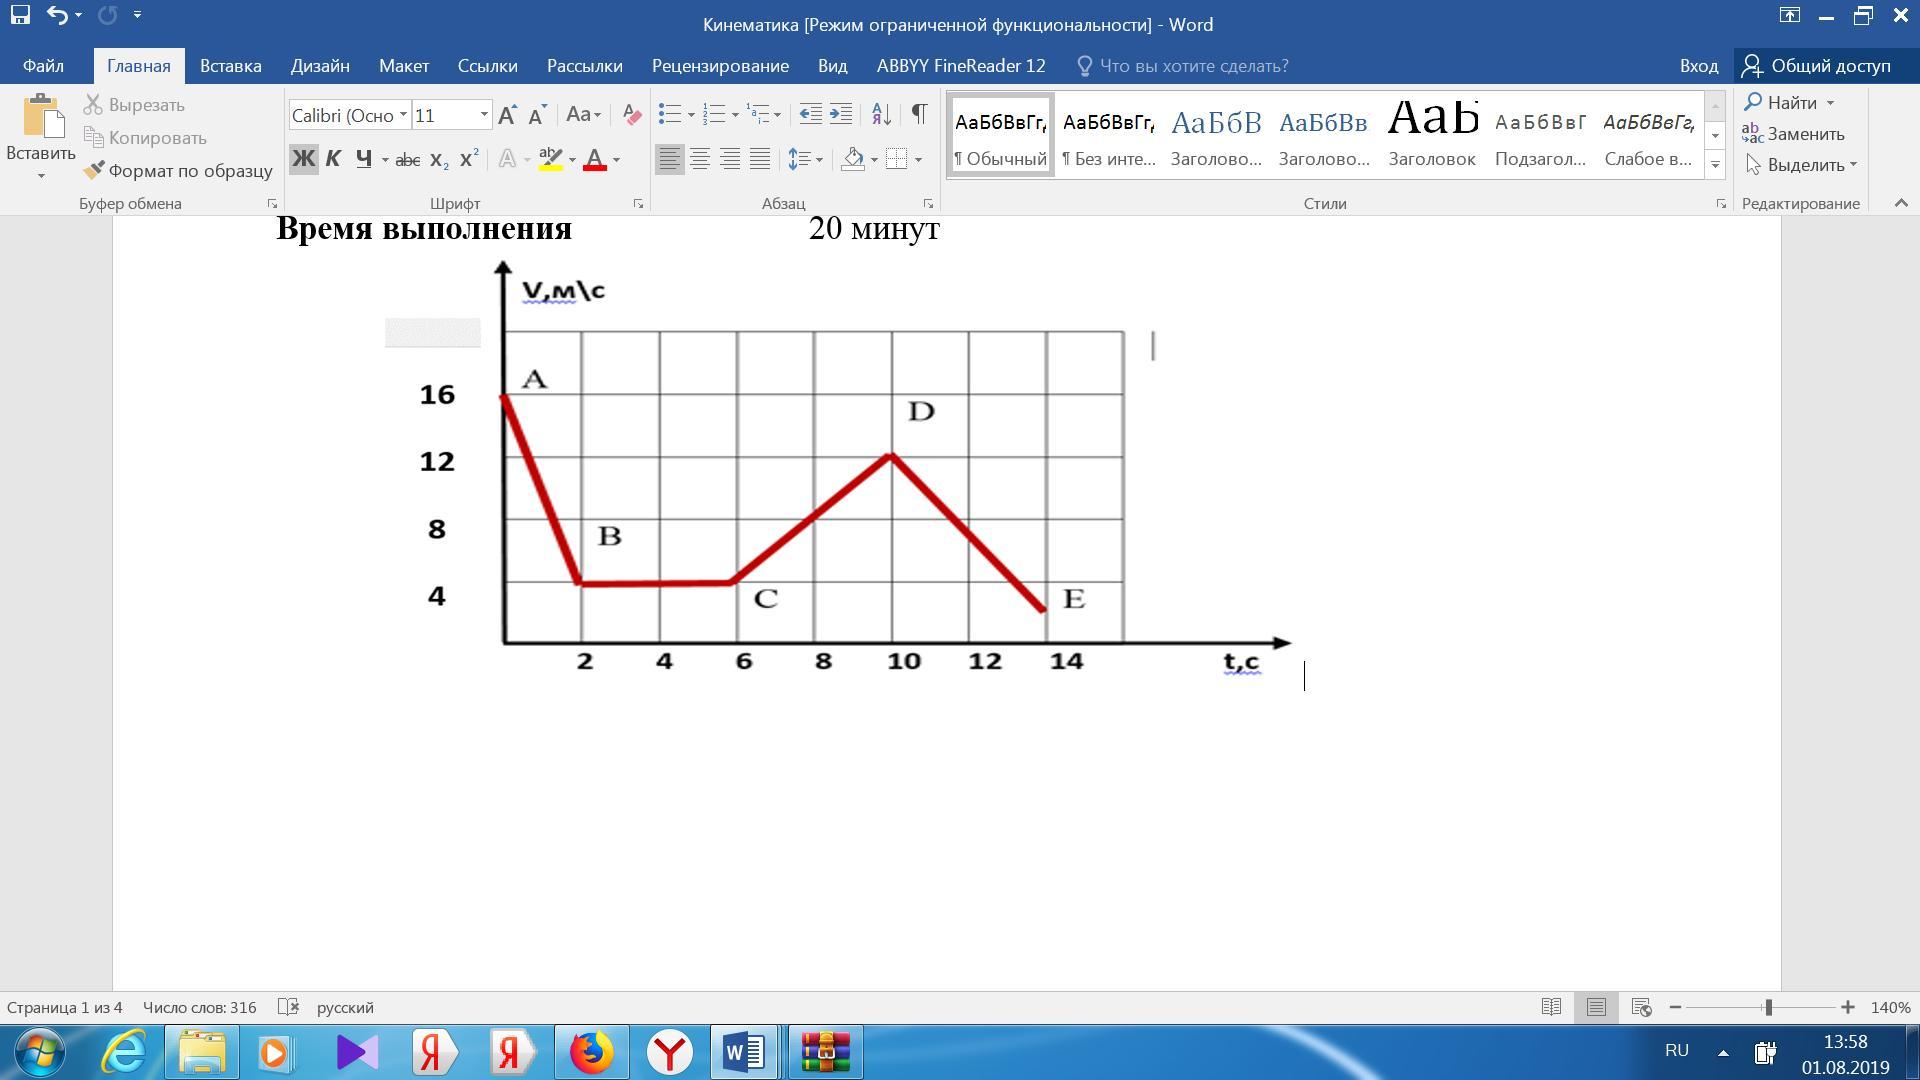Screen dimensions: 1920x1080
Task: Click the Increase Indent icon
Action: [842, 114]
